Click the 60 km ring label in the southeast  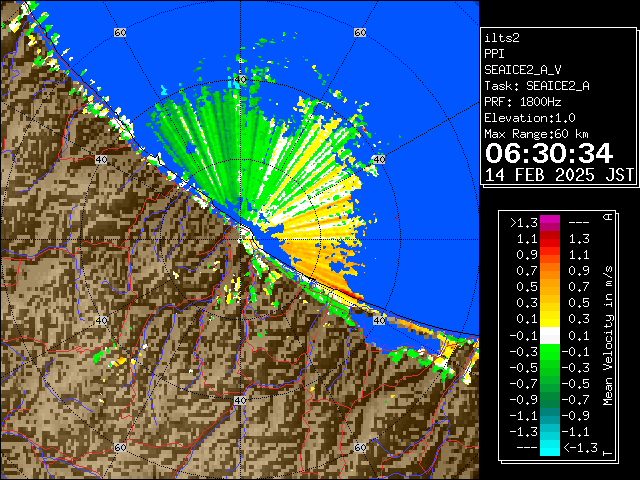(360, 447)
